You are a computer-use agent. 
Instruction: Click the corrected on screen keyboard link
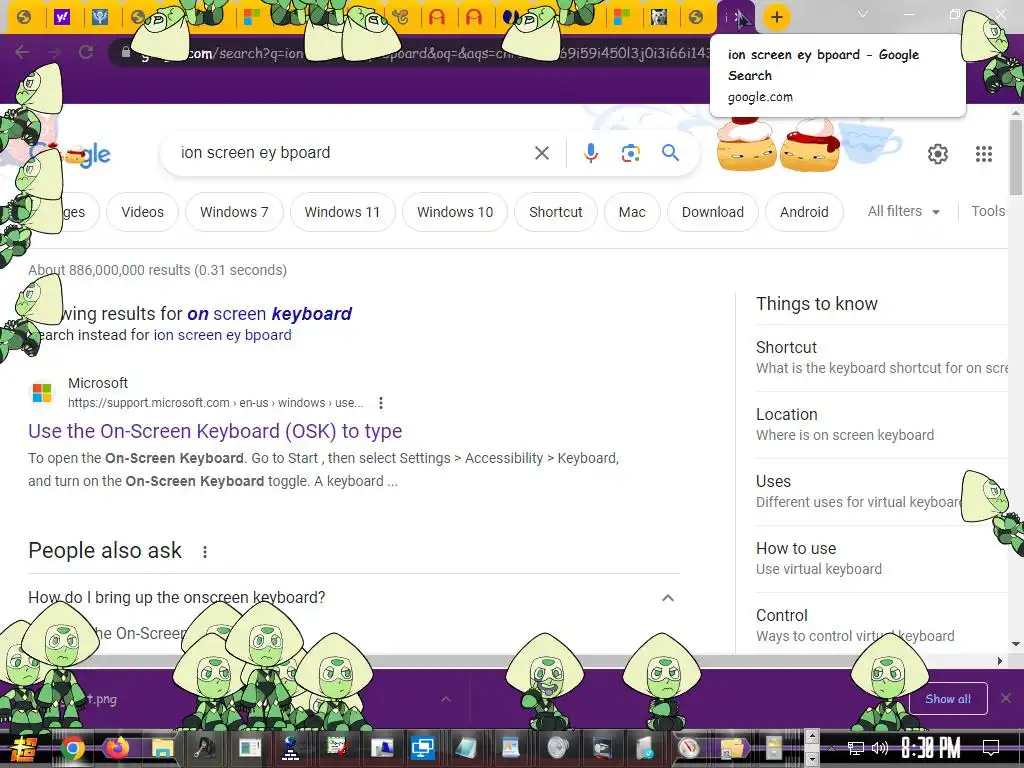pyautogui.click(x=269, y=314)
